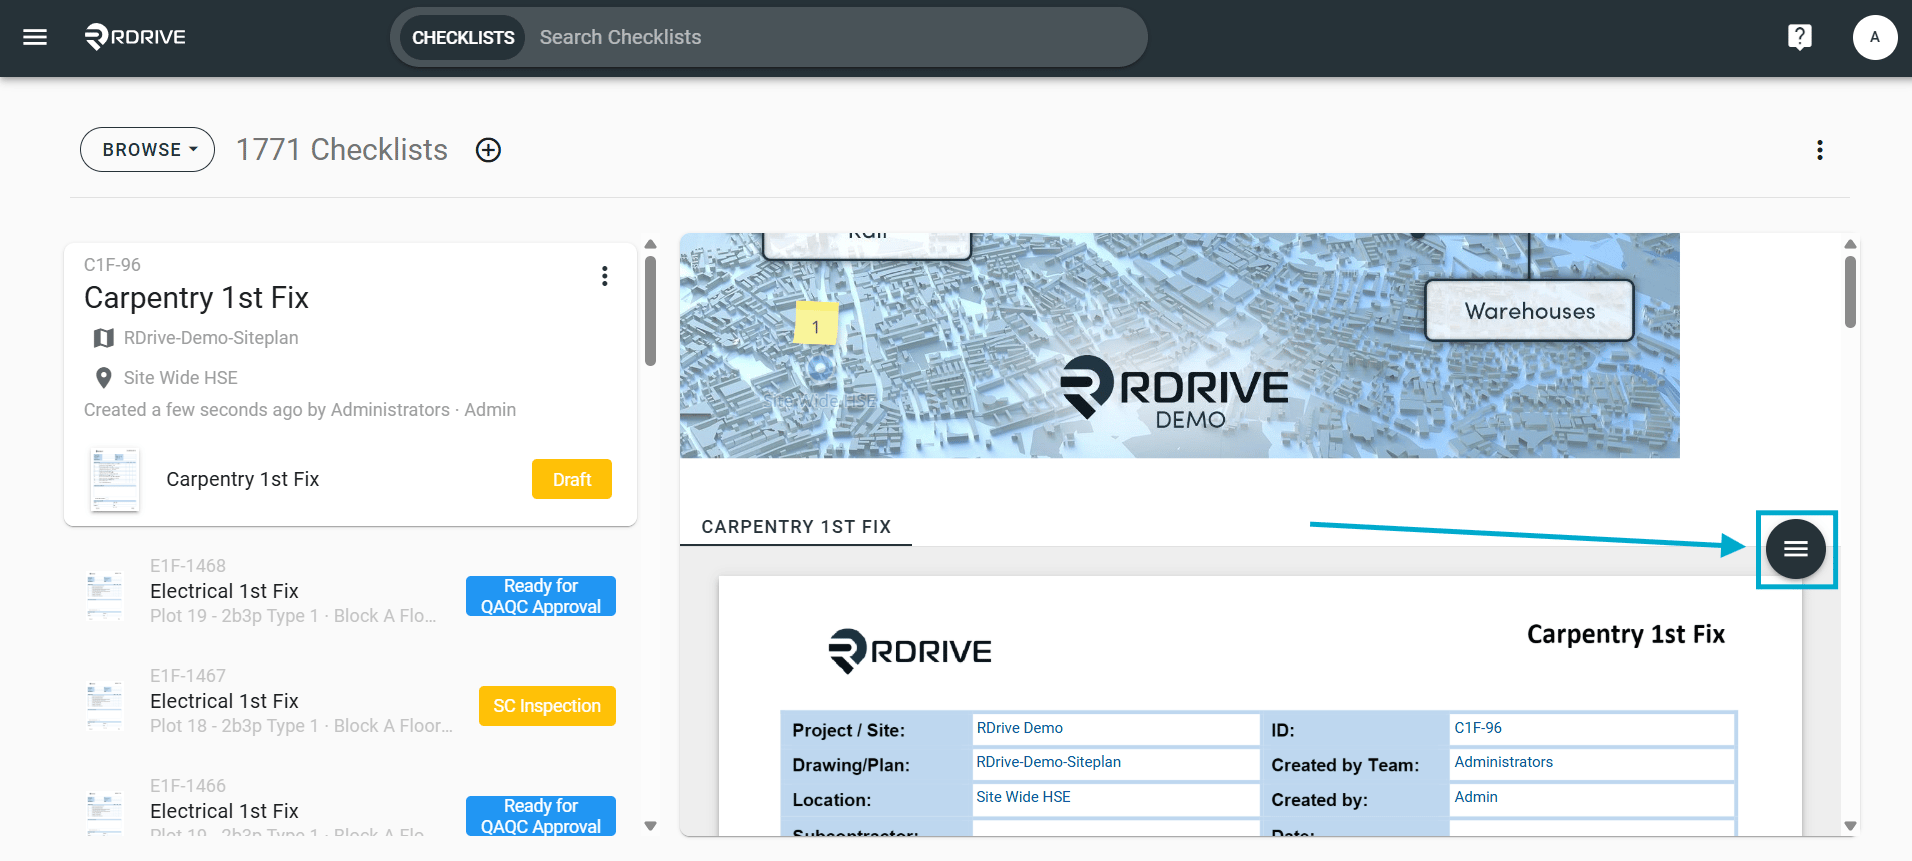
Task: Click the Warehouses label on siteplan
Action: [1530, 311]
